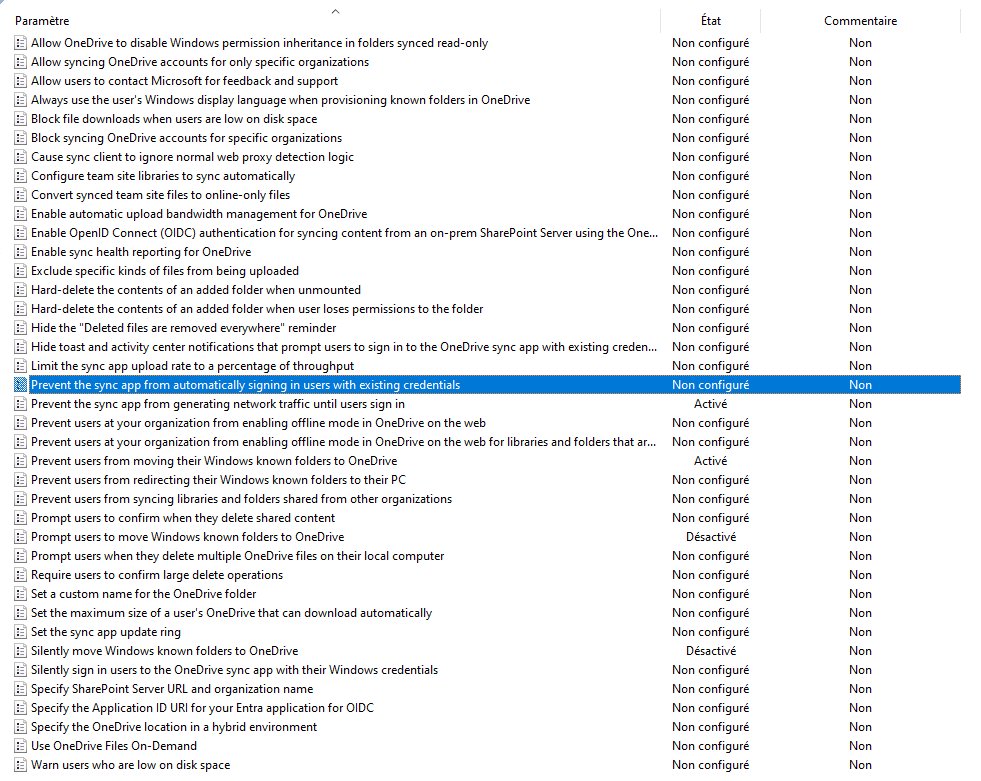Screen dimensions: 981x781
Task: Click the icon beside "Allow users to contact Microsoft for feedback and support"
Action: [x=21, y=81]
